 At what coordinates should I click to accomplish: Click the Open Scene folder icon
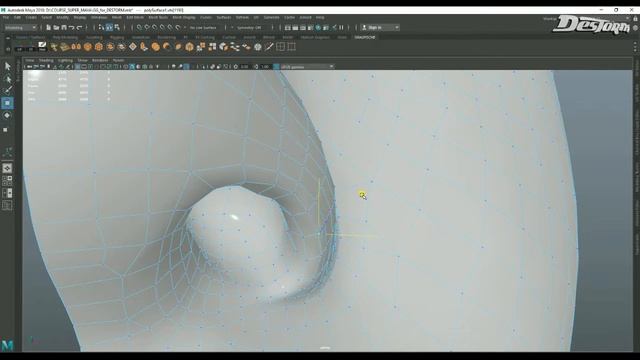56,27
